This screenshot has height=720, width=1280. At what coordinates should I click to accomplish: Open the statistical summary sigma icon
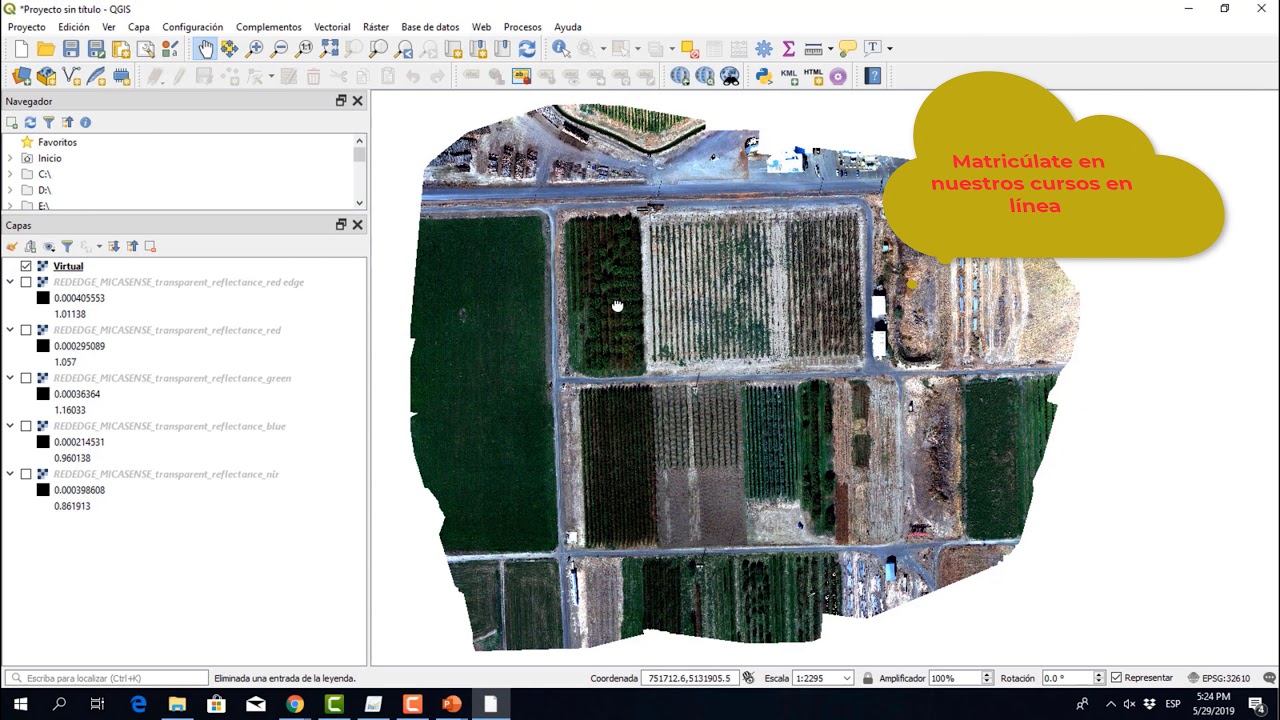pos(788,48)
